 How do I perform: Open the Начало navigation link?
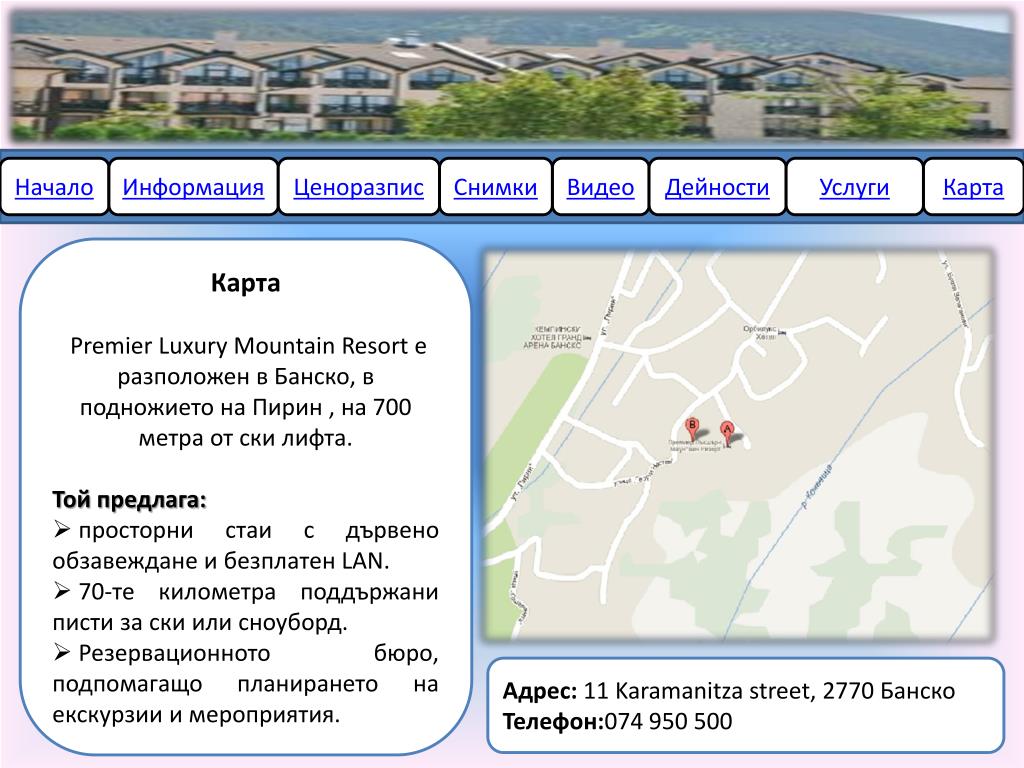click(54, 187)
